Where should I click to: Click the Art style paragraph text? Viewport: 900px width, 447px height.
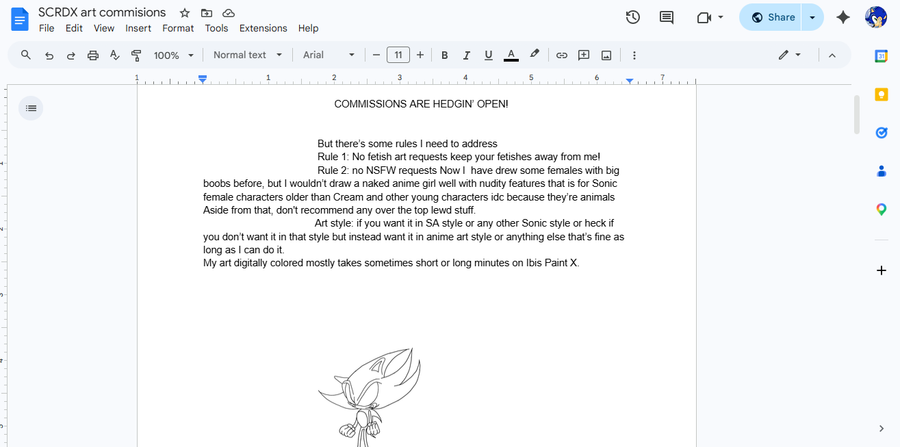tap(413, 236)
